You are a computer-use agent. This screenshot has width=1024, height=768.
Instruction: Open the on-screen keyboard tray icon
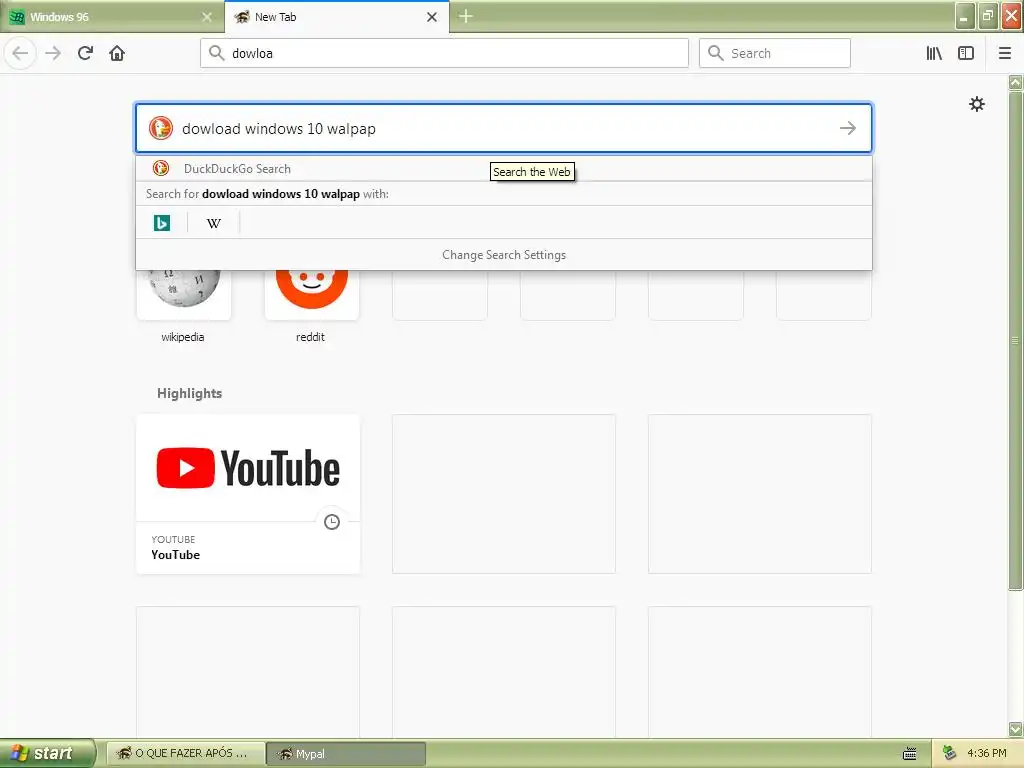[x=910, y=754]
